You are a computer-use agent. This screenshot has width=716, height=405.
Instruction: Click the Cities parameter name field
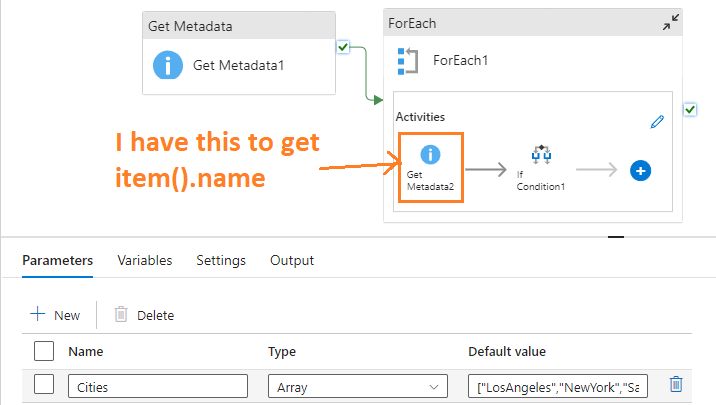tap(158, 385)
